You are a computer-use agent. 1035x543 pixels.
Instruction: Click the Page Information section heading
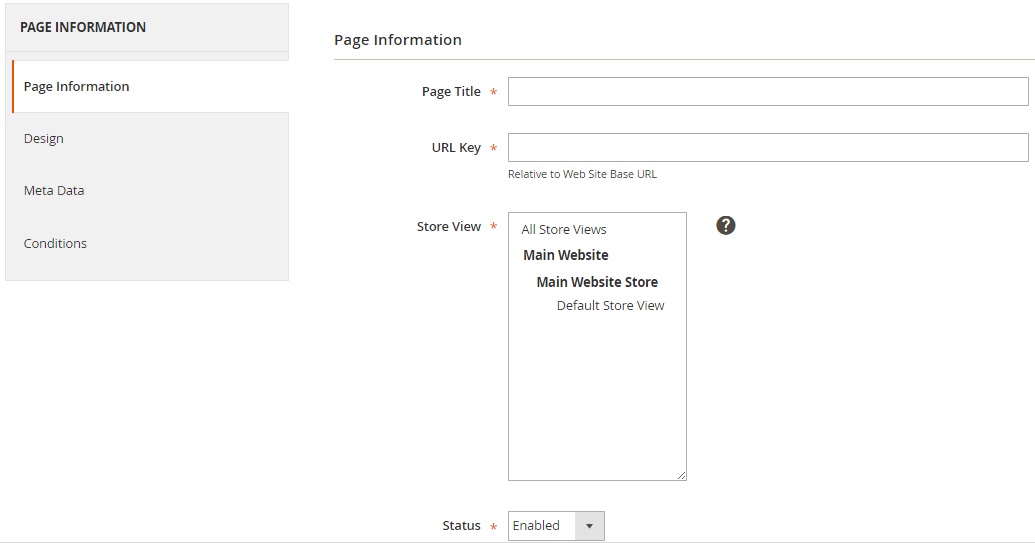tap(398, 40)
